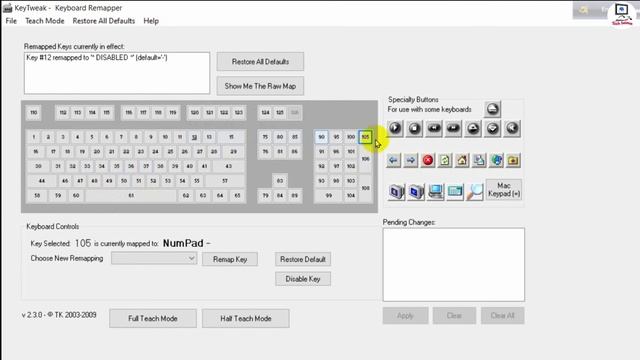Choose the Home house icon

(x=462, y=160)
